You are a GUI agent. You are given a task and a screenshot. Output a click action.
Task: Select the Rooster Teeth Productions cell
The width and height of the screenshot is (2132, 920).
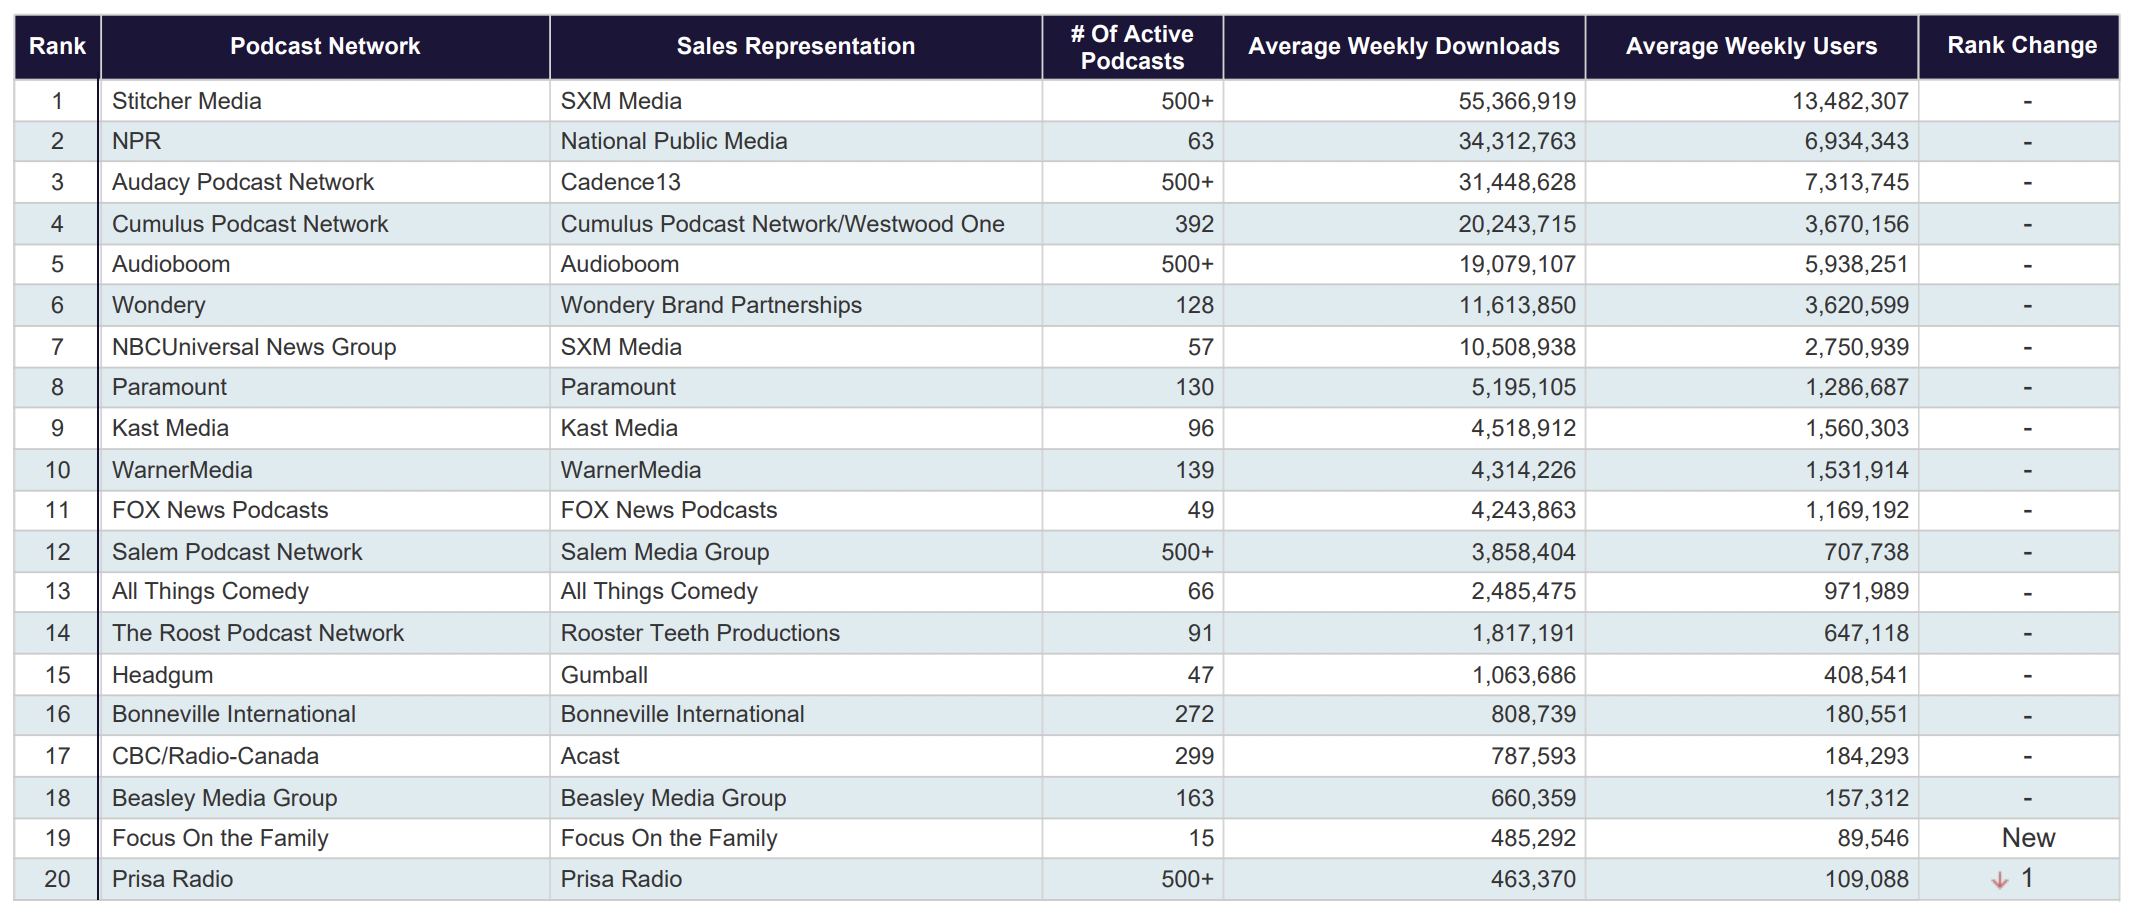tap(700, 633)
